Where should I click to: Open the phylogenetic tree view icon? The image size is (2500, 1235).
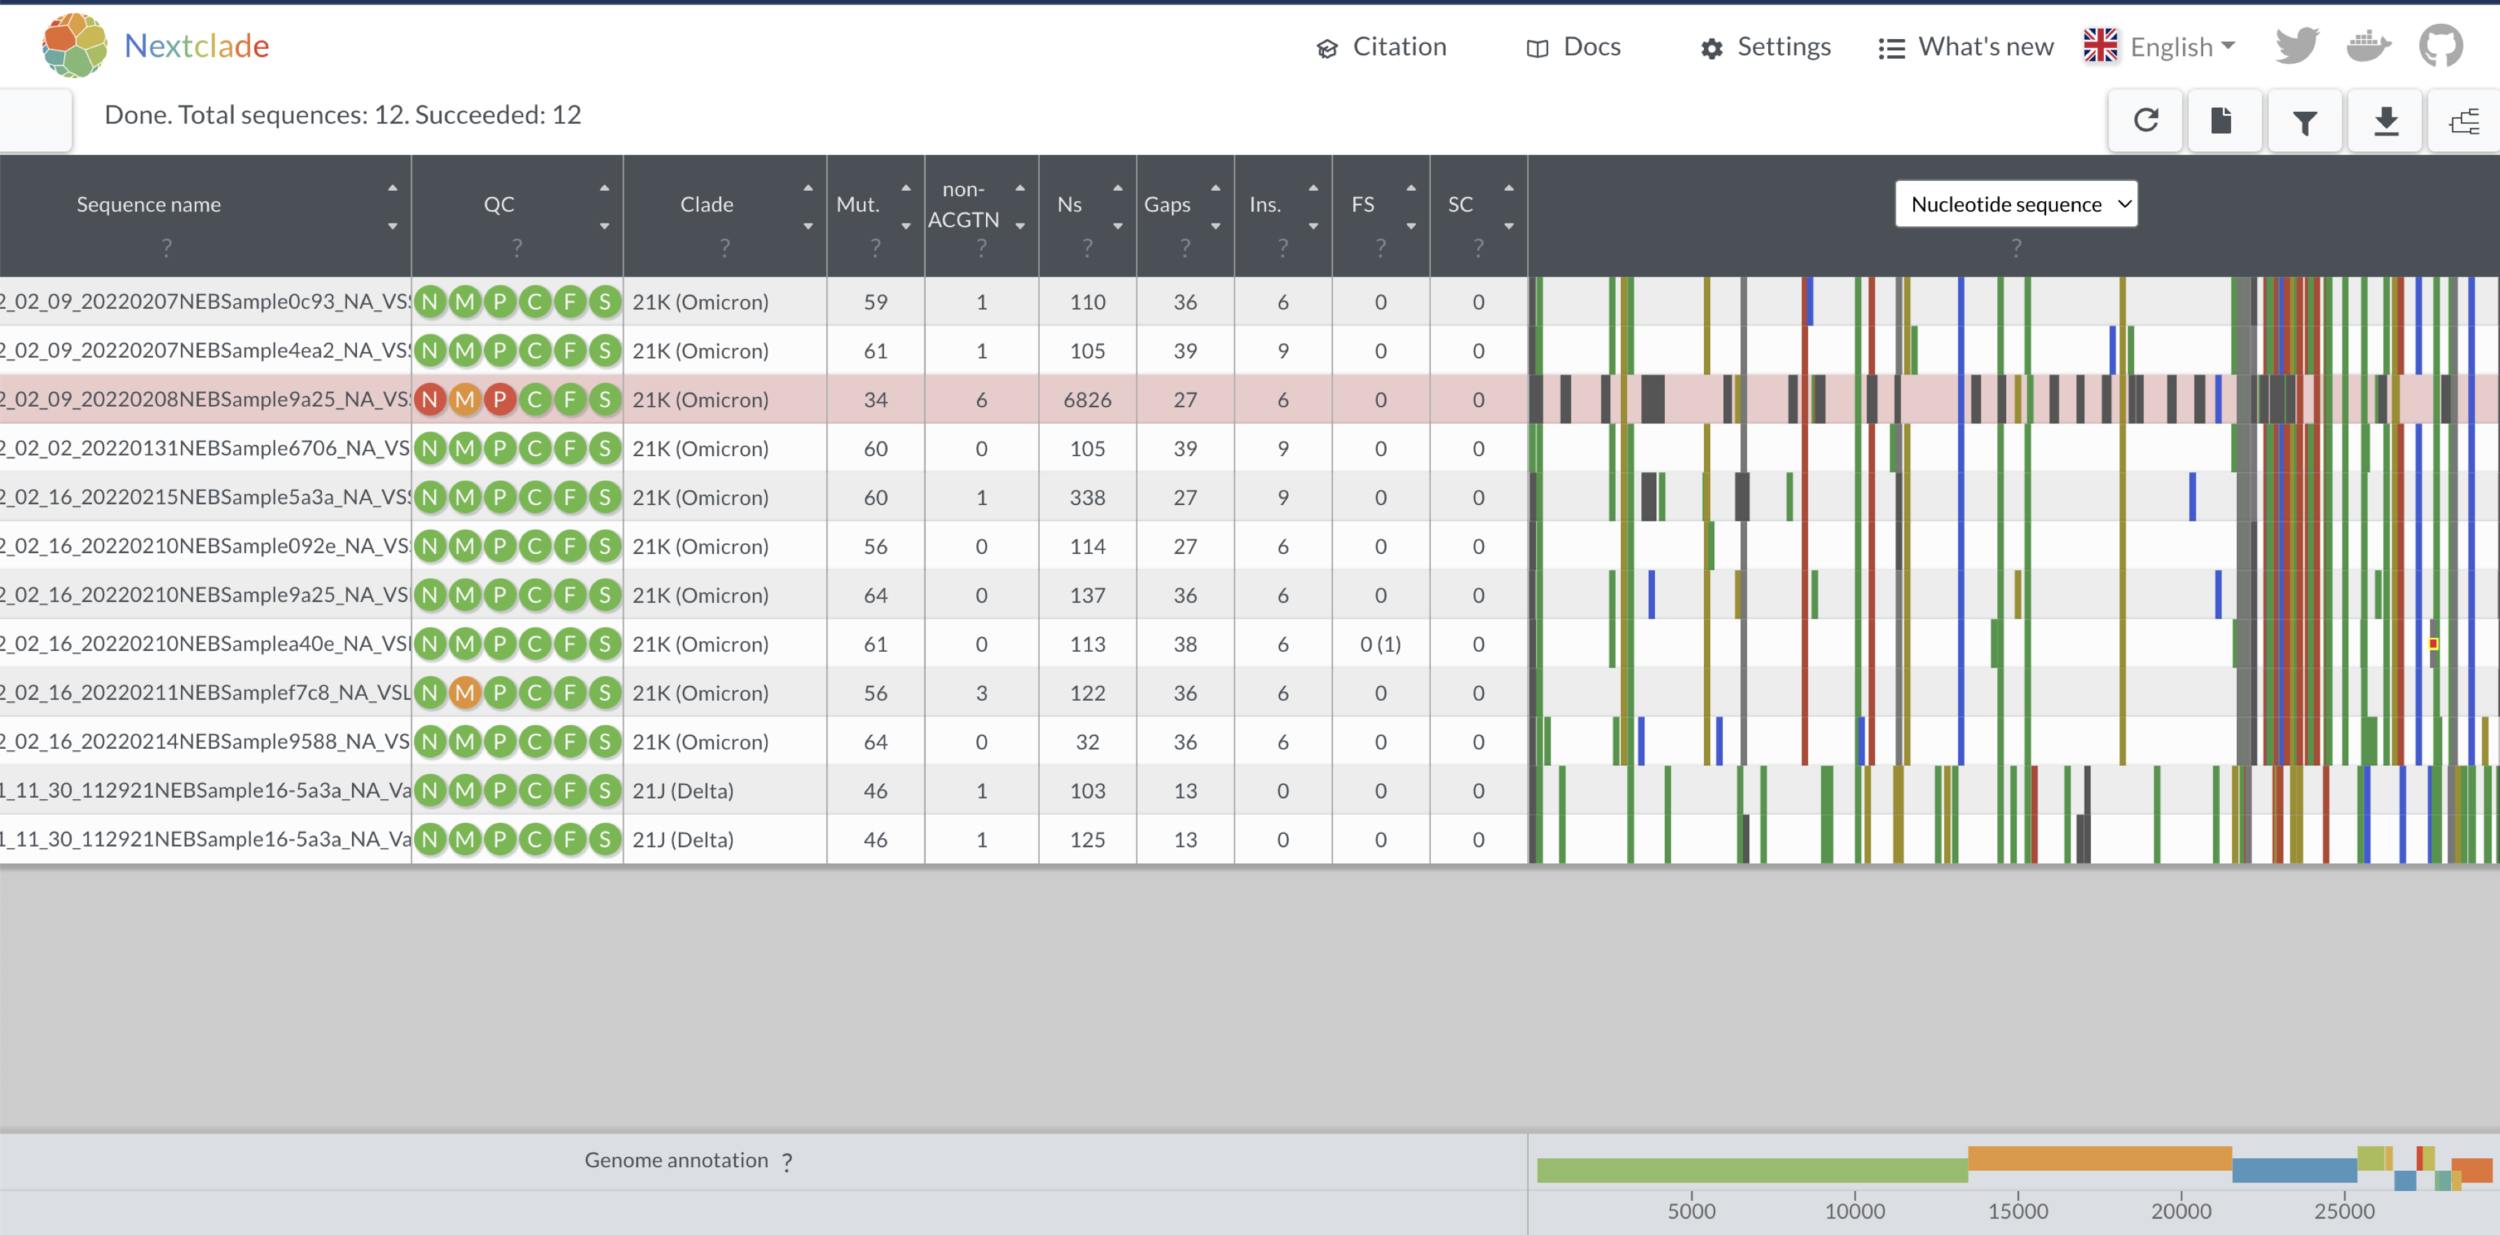point(2464,122)
